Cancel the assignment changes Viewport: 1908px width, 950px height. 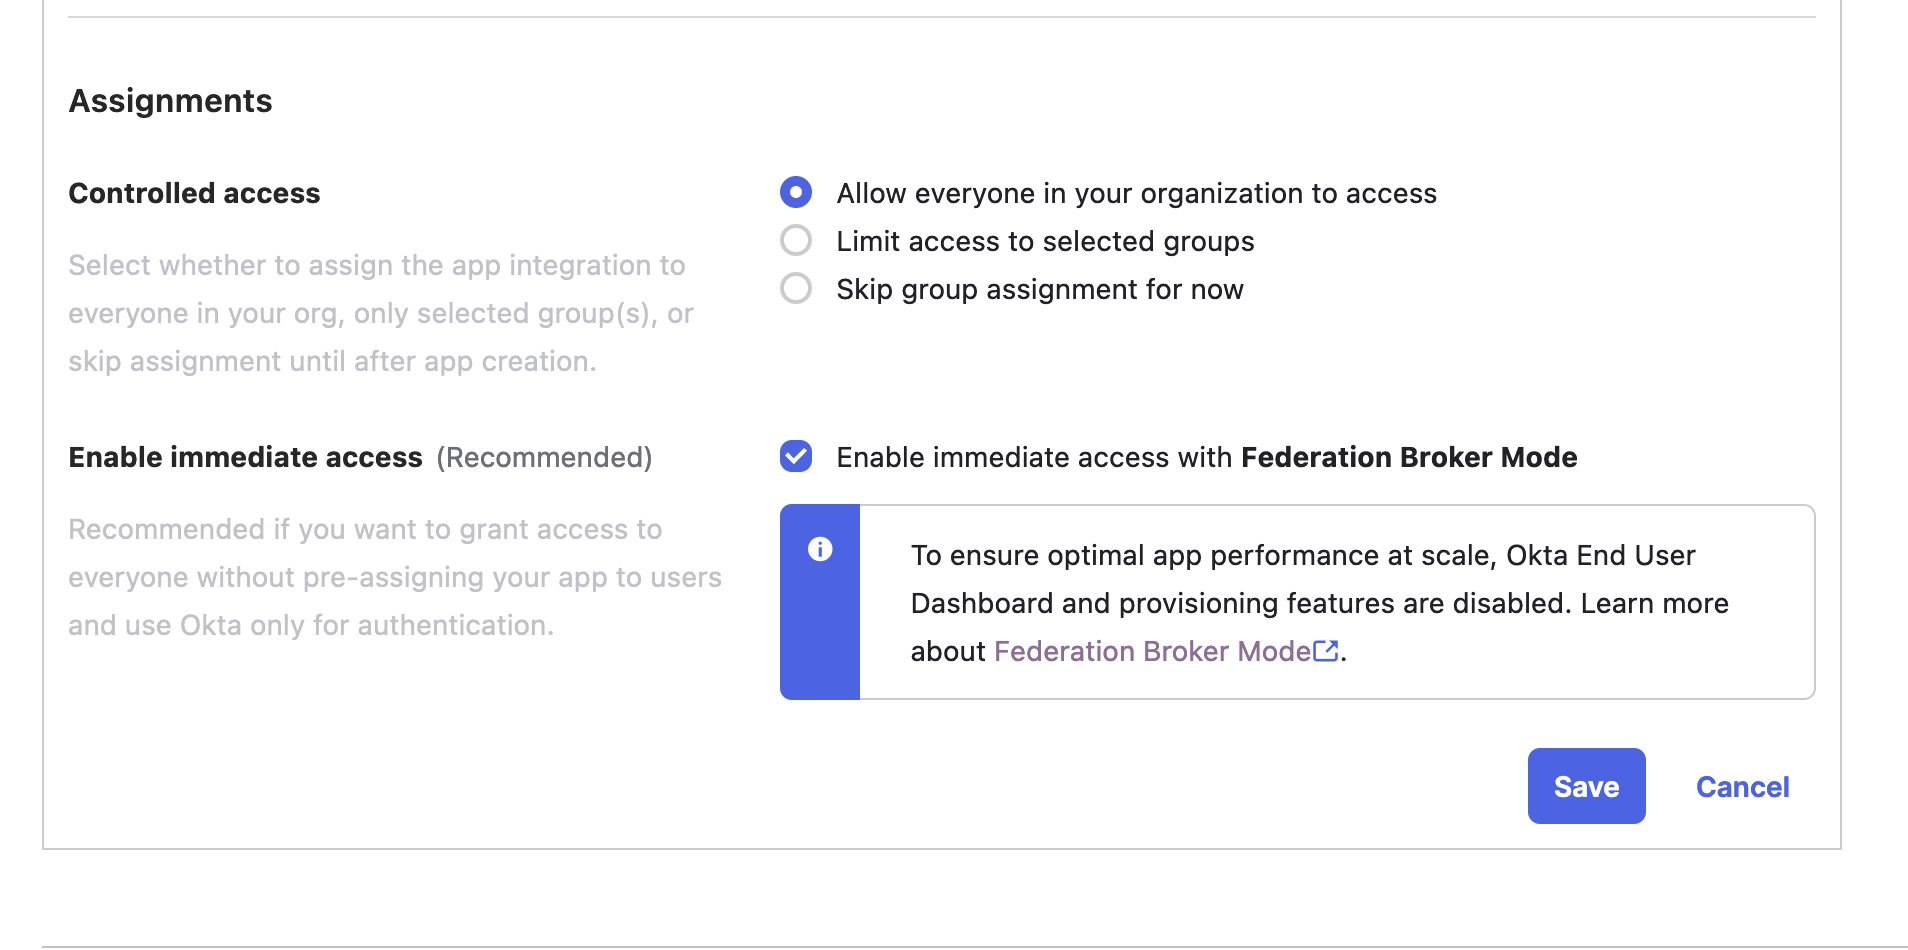tap(1742, 787)
